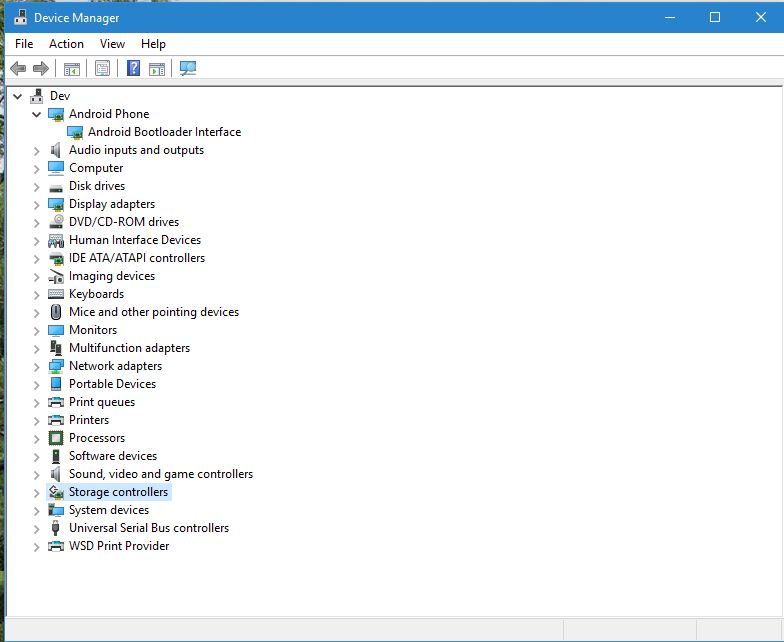Viewport: 784px width, 642px height.
Task: Select the Processors category
Action: coord(96,438)
